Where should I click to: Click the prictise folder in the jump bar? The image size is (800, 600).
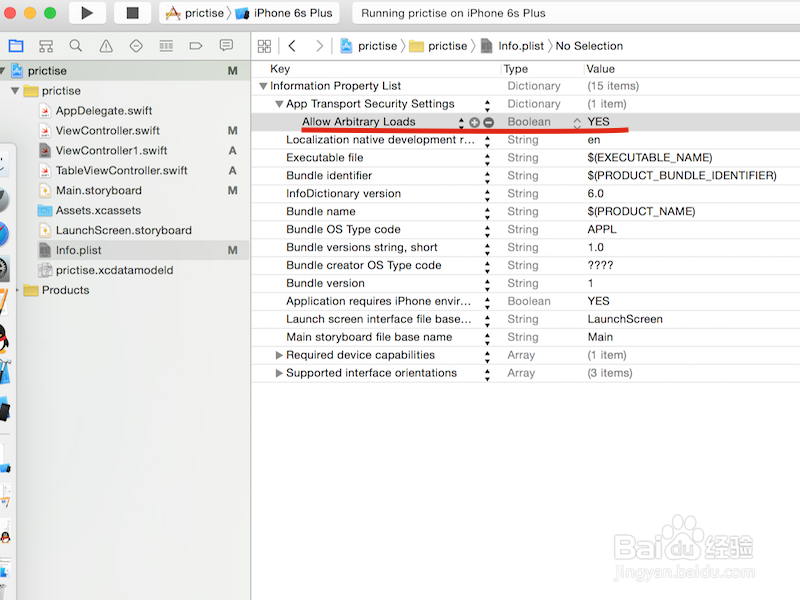coord(439,46)
